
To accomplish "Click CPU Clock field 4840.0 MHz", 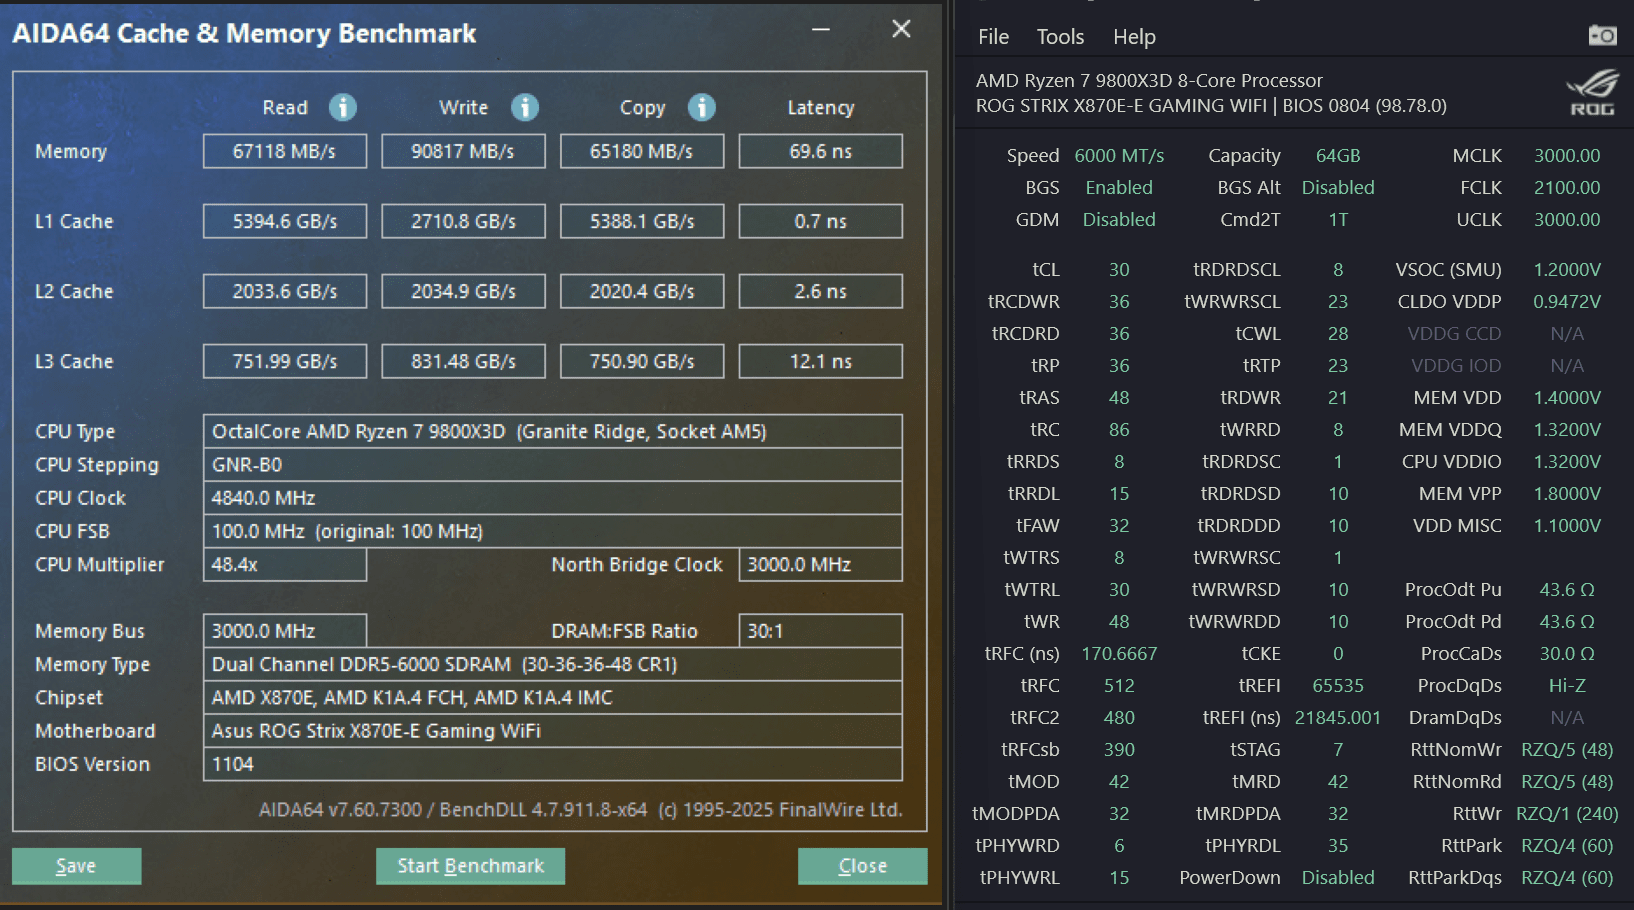I will pyautogui.click(x=553, y=497).
